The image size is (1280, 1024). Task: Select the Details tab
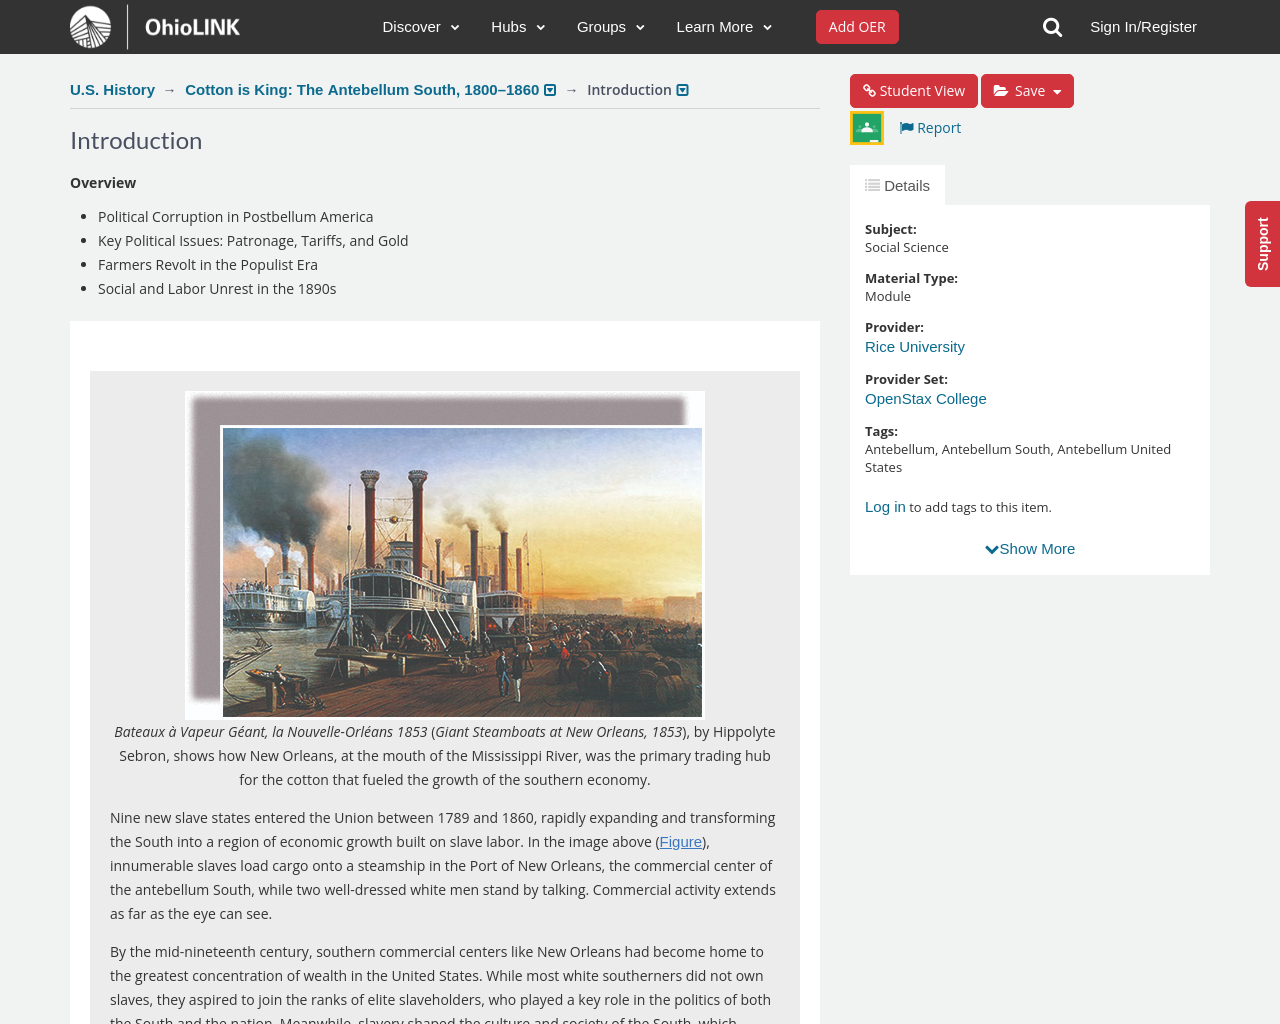897,186
